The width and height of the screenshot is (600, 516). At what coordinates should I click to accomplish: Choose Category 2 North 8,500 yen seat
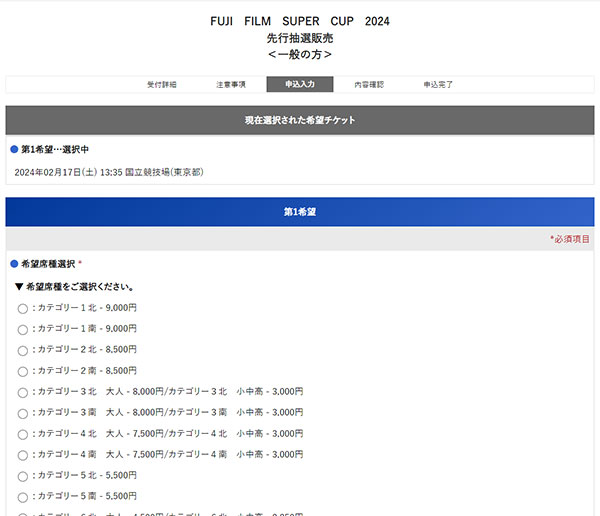(23, 350)
